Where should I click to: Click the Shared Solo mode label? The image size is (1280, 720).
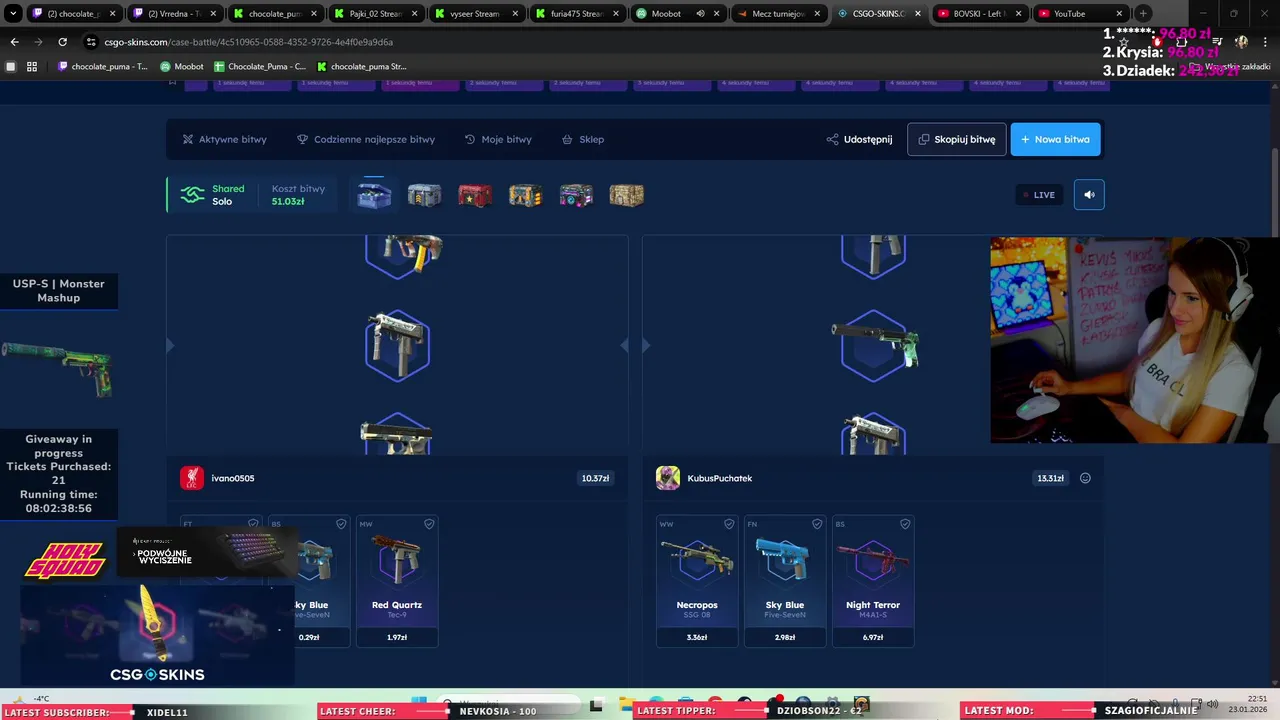[228, 195]
